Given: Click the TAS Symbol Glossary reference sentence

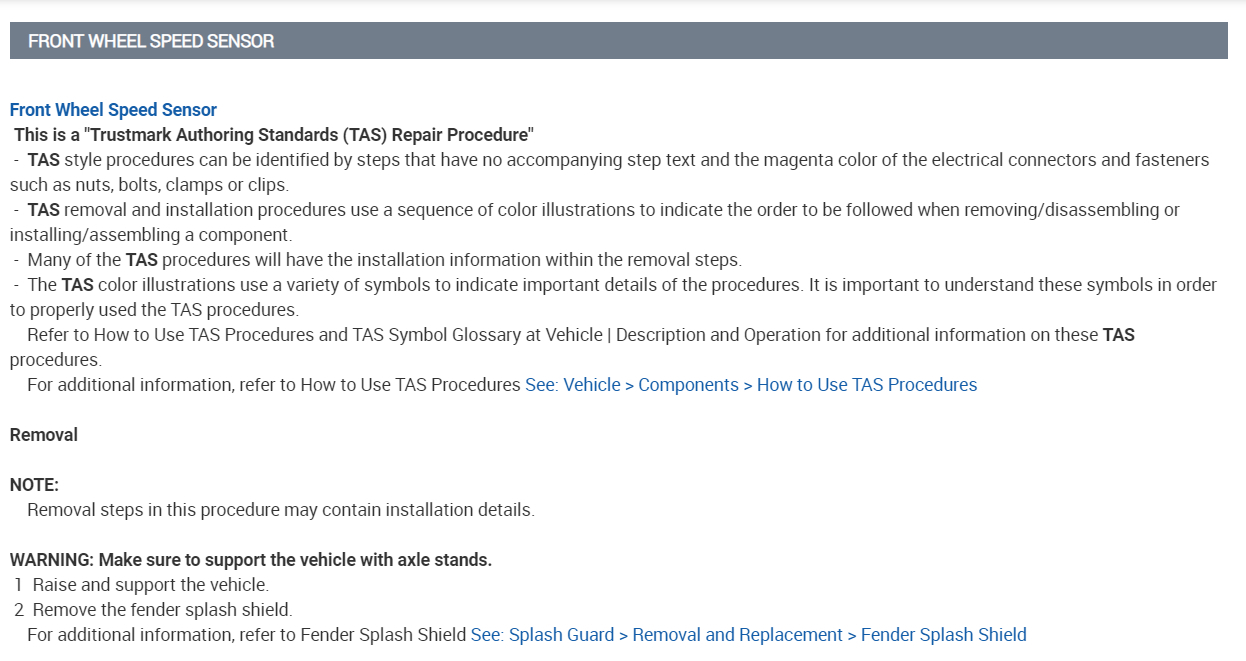Looking at the screenshot, I should pos(580,335).
